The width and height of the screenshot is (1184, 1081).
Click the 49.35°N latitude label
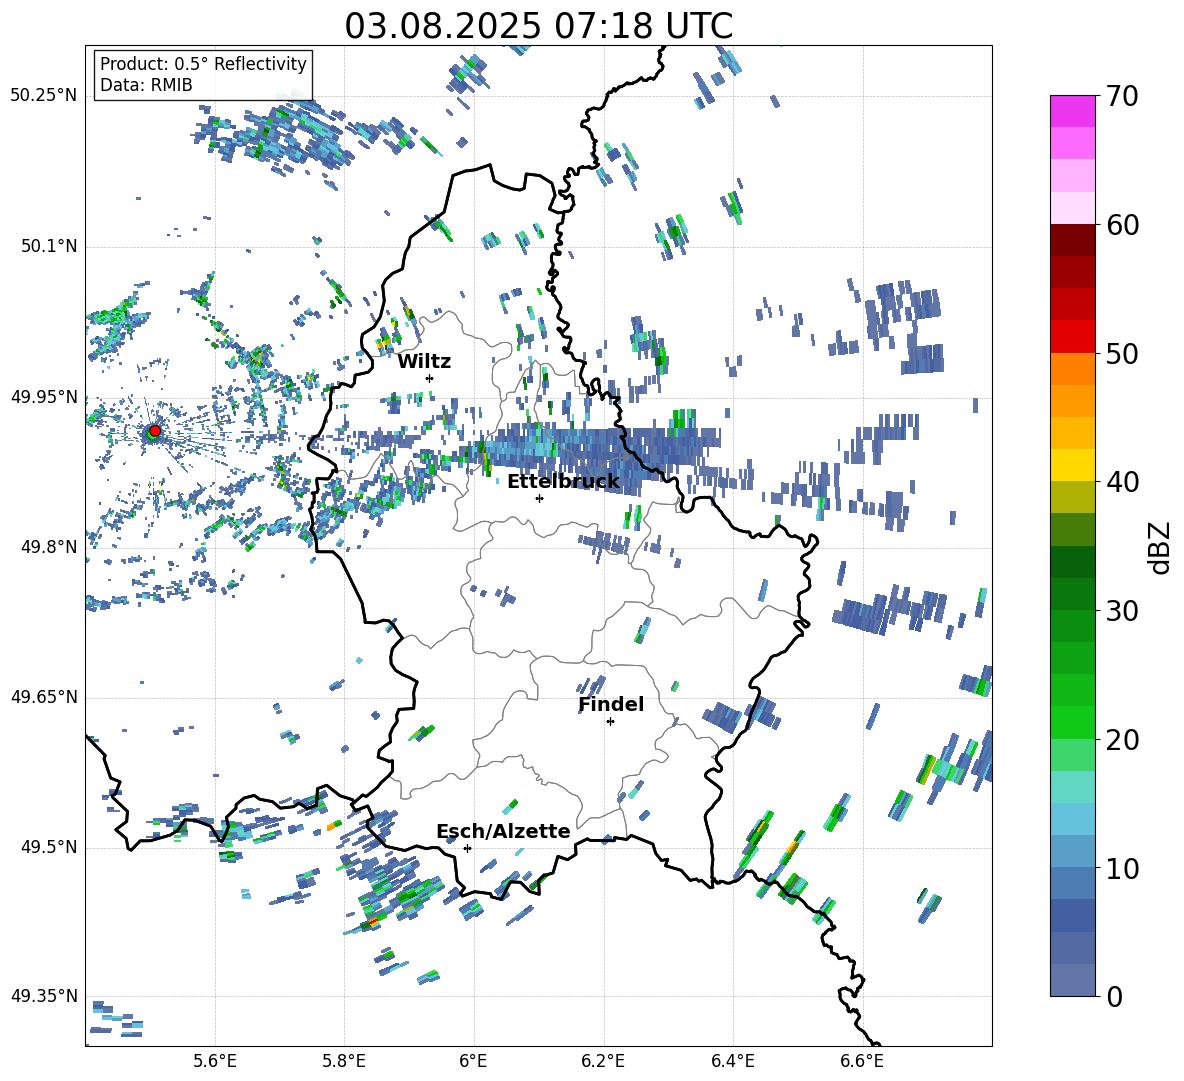click(44, 996)
